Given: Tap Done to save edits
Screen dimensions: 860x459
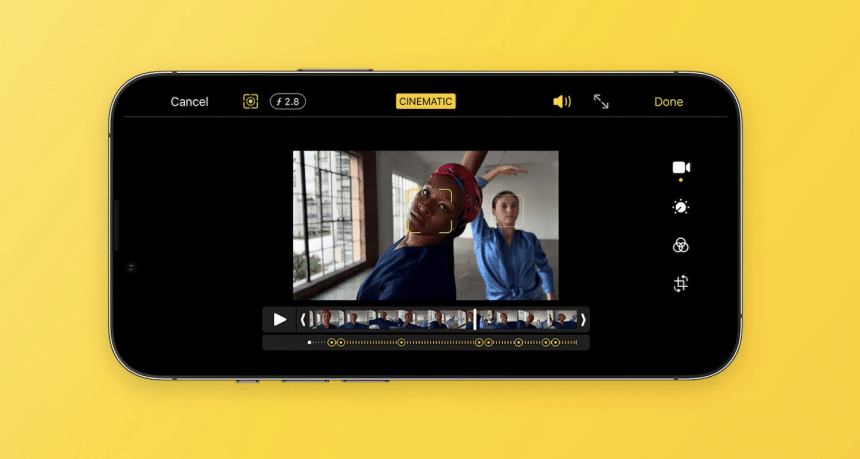Looking at the screenshot, I should [x=668, y=102].
